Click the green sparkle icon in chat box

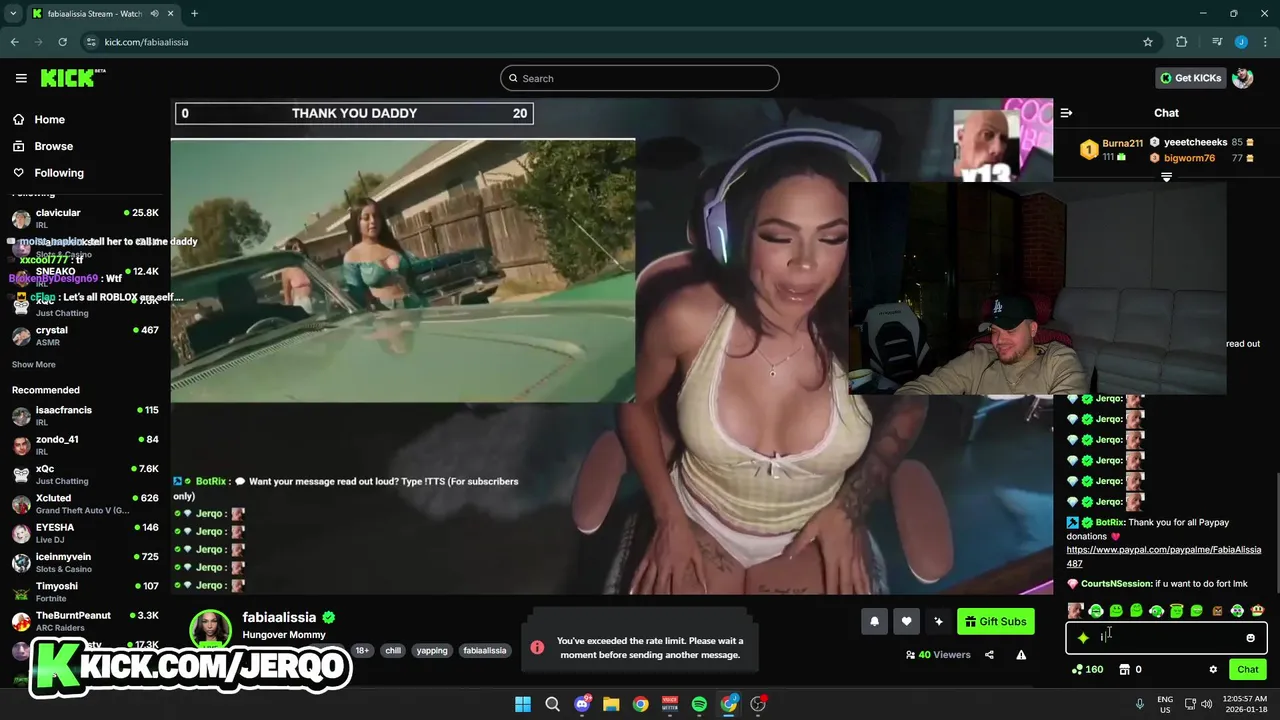[x=1083, y=638]
